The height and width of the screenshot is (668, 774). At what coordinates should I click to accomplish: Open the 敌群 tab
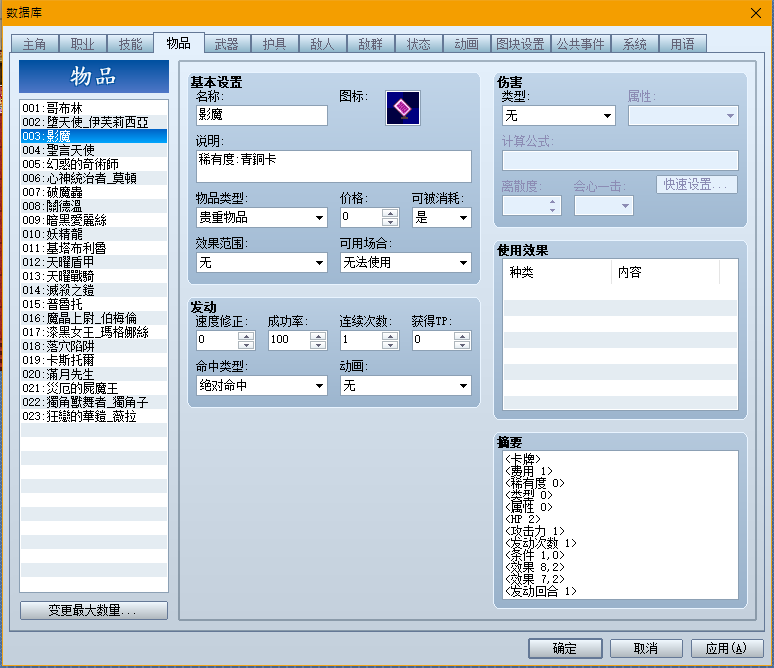point(371,44)
